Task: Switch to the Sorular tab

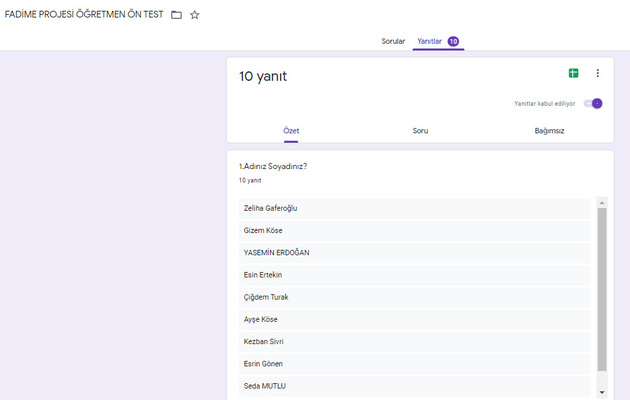Action: pos(393,41)
